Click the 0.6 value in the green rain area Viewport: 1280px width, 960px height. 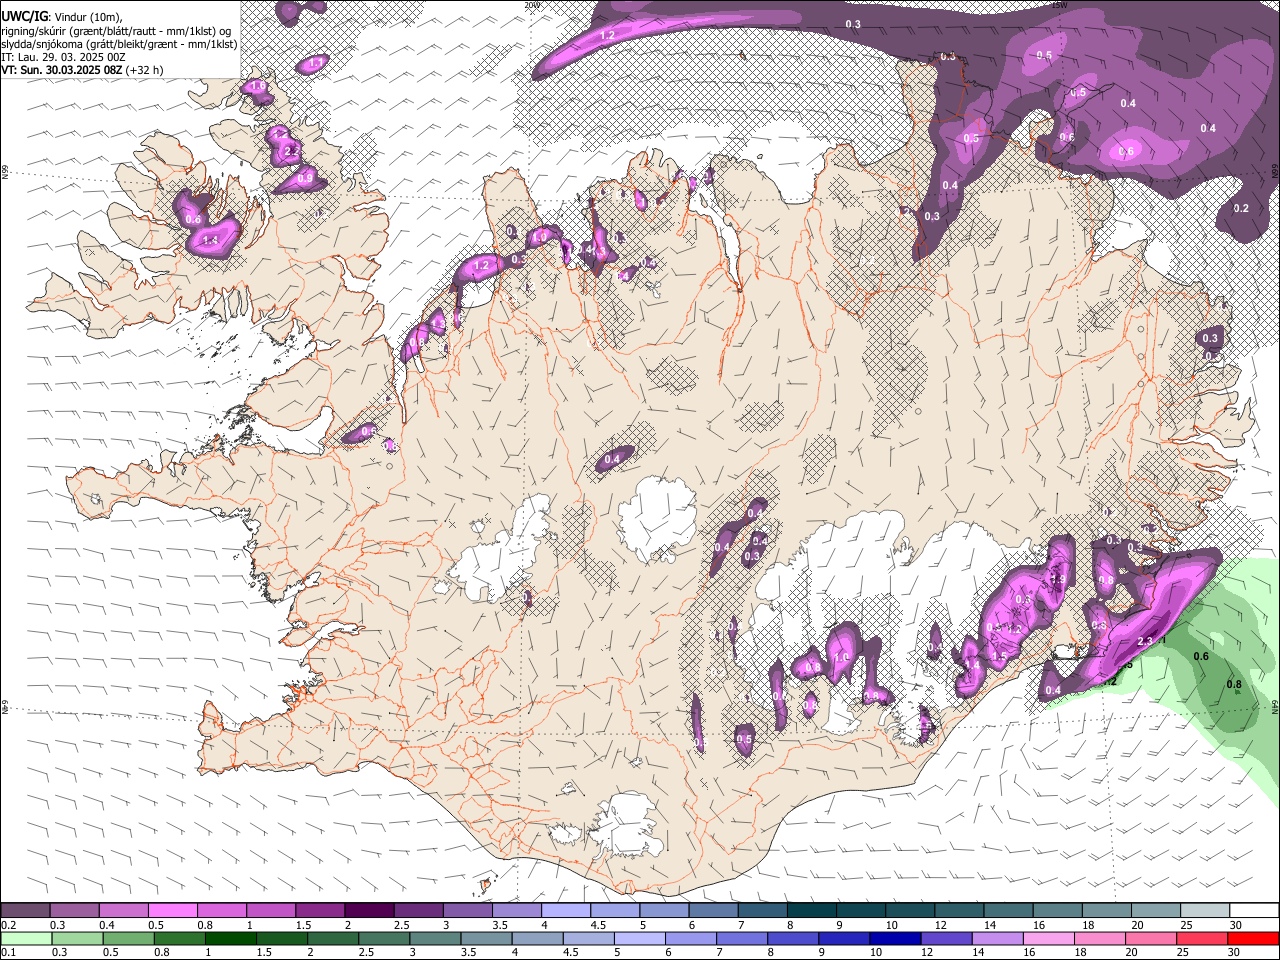tap(1202, 656)
